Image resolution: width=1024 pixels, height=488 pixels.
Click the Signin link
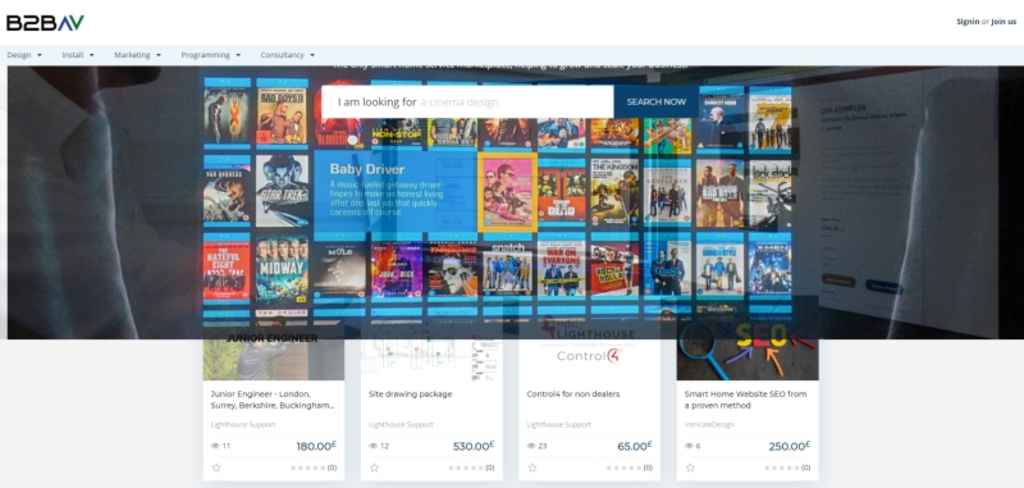coord(968,22)
